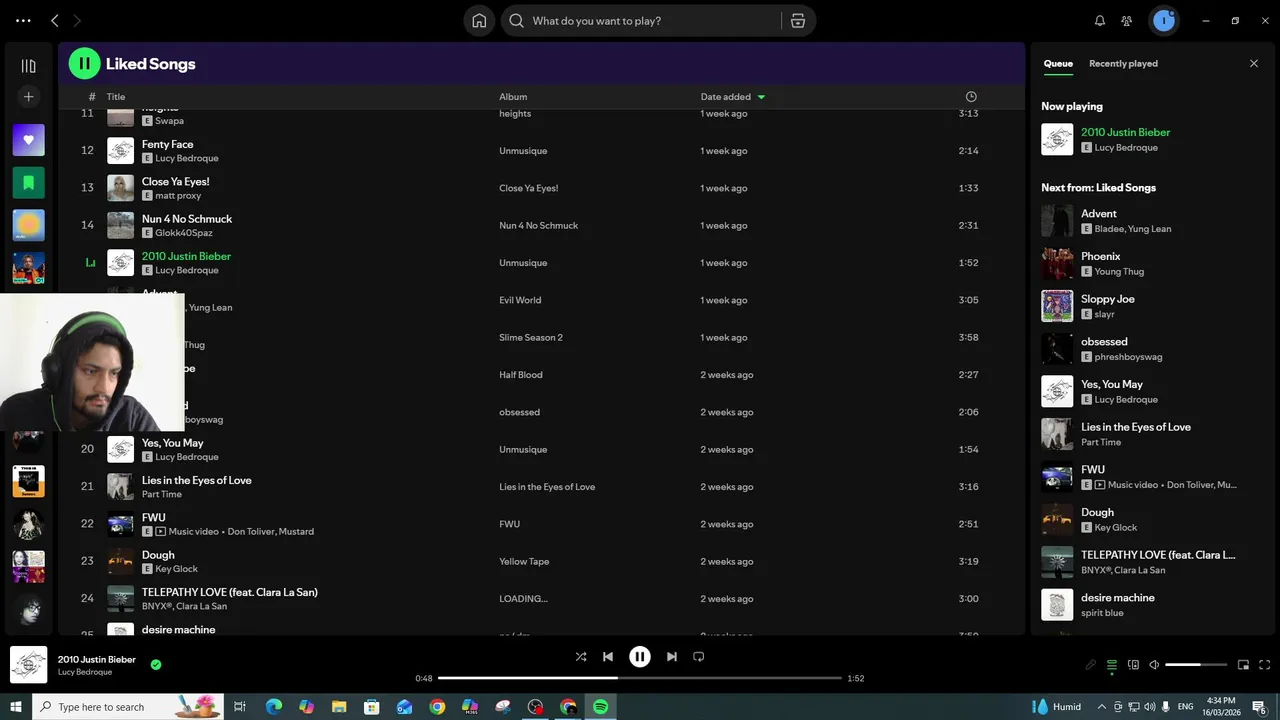
Task: Toggle repeat mode
Action: (699, 657)
